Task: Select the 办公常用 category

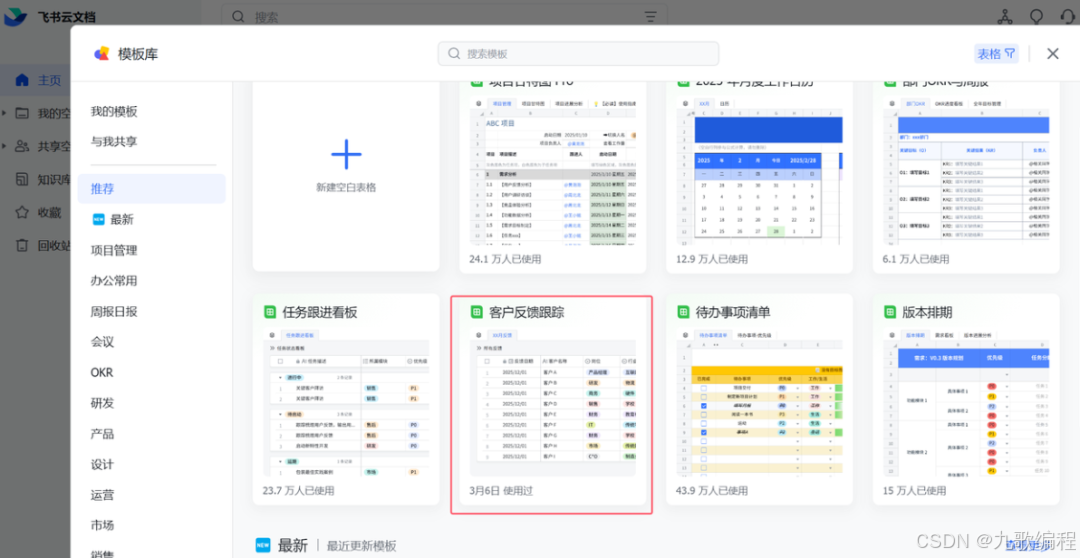Action: 114,280
